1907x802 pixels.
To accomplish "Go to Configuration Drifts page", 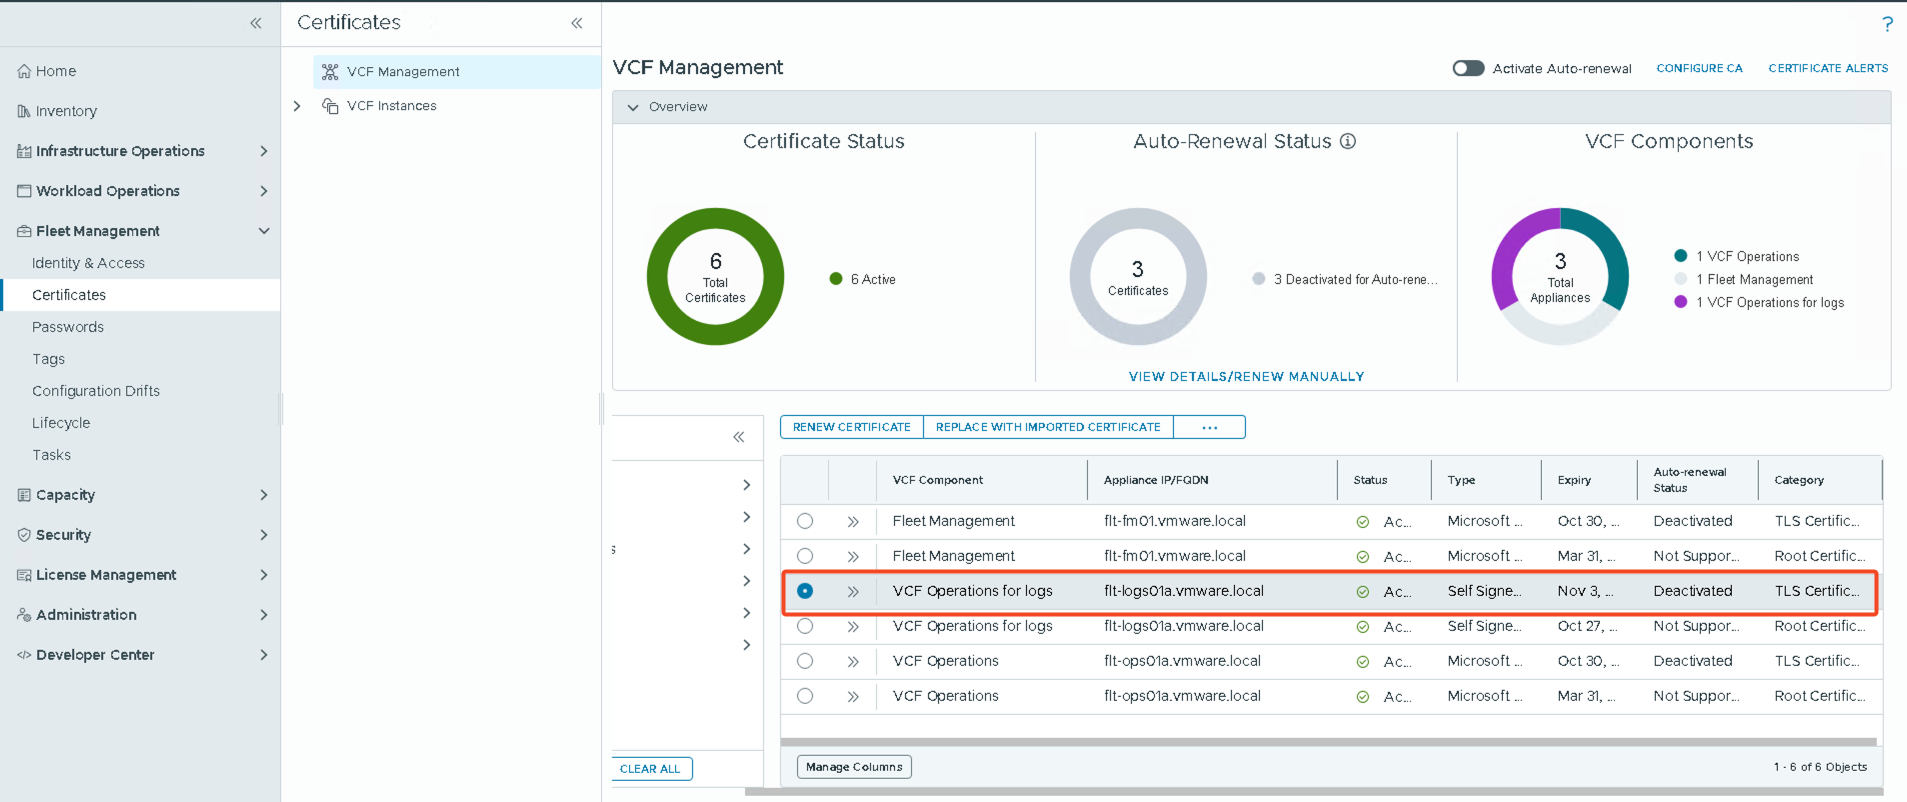I will (96, 391).
